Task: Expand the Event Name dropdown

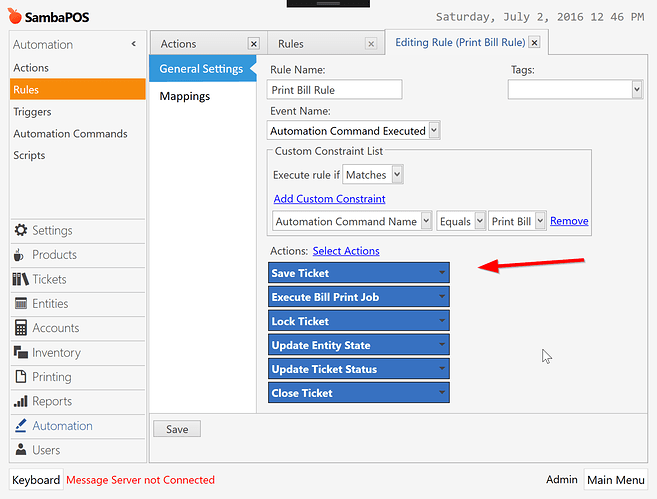Action: coord(435,130)
